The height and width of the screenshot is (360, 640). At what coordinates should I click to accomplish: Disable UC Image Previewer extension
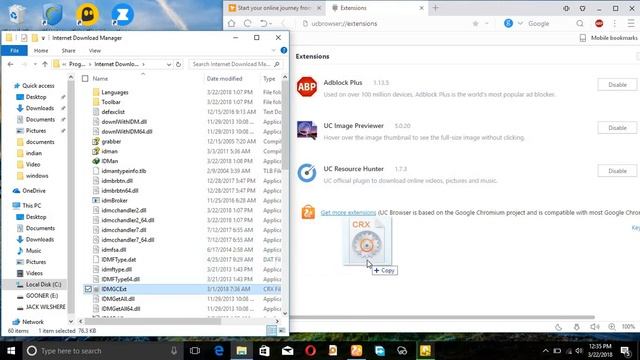coord(617,128)
